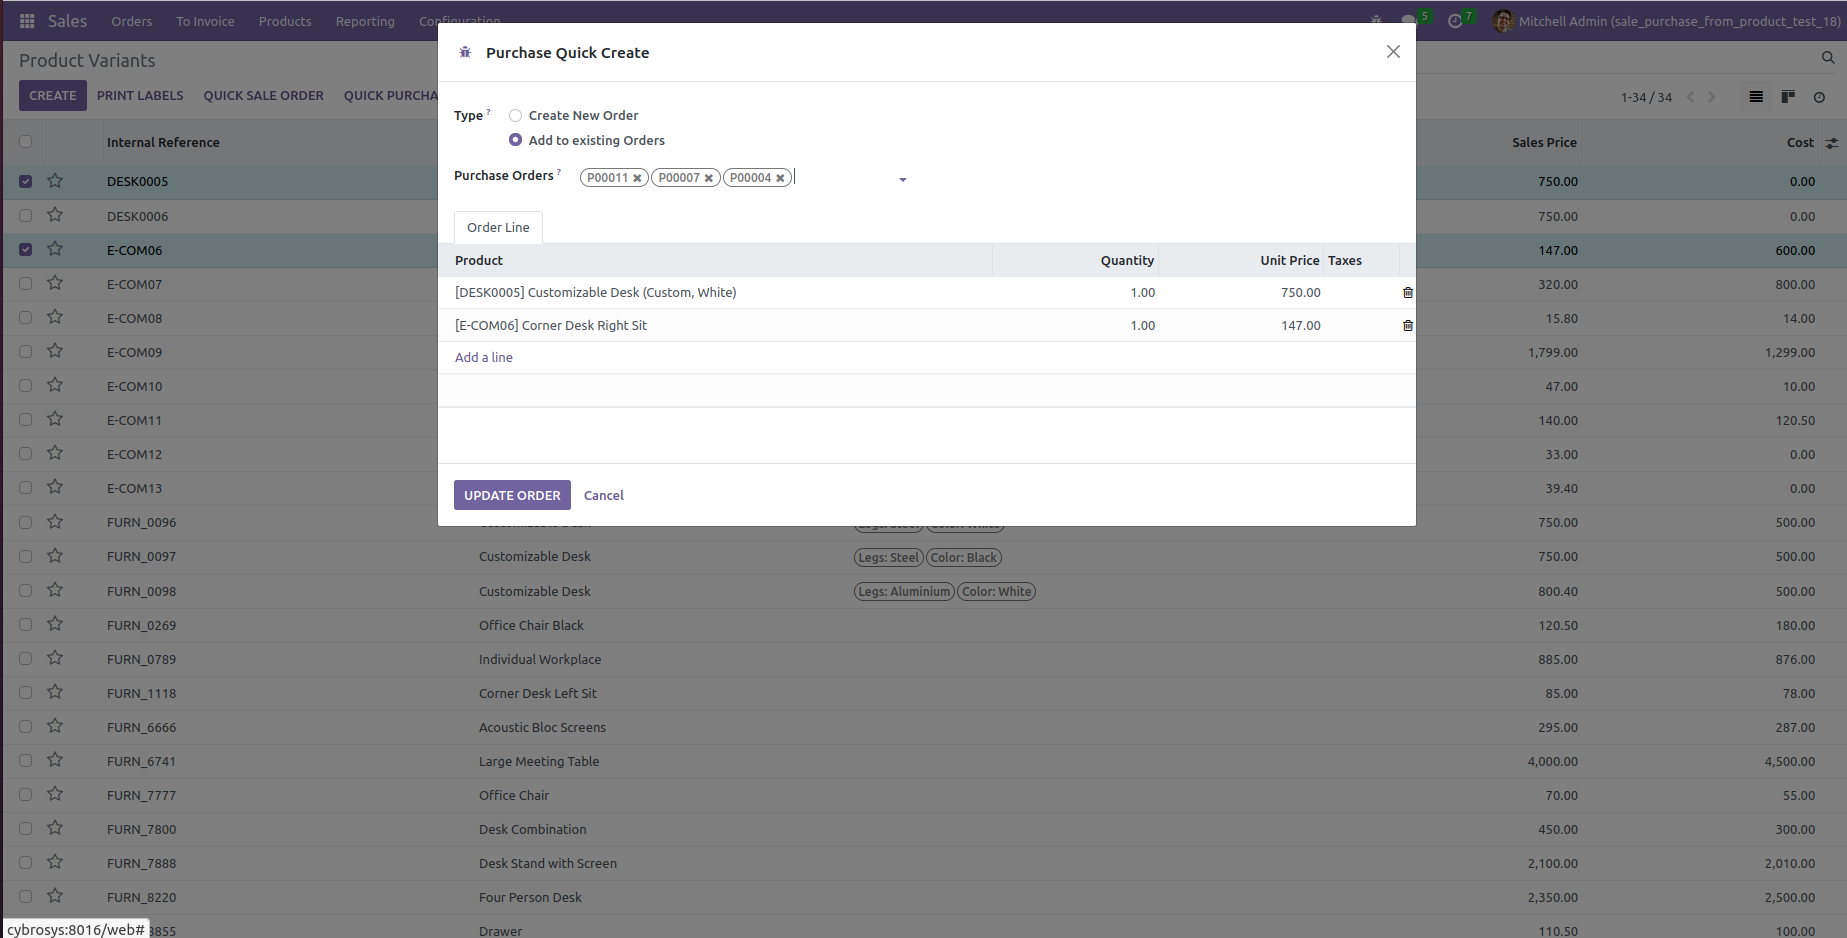Go to previous page of records
Viewport: 1847px width, 938px height.
[x=1691, y=97]
